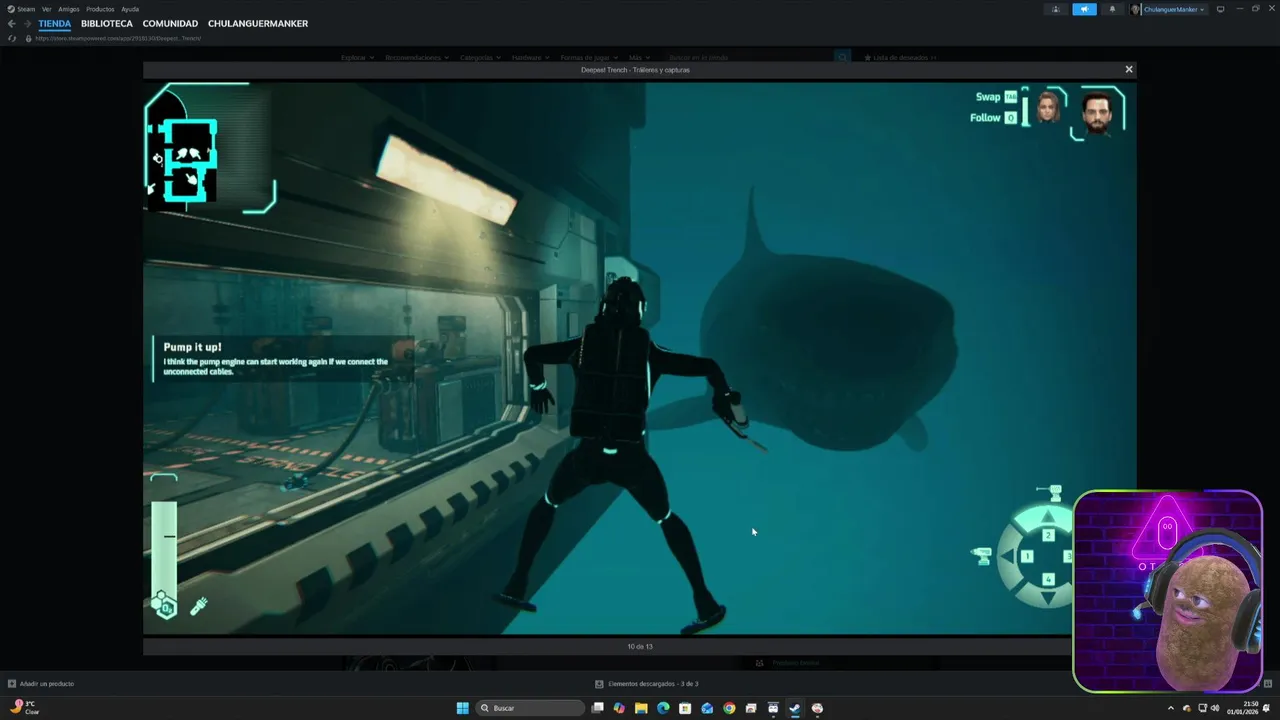Expand the Categorías dropdown
The image size is (1280, 720).
480,58
